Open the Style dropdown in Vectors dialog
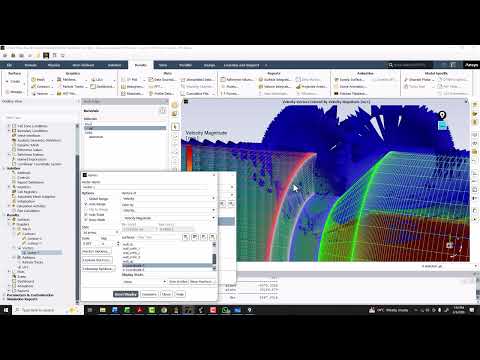This screenshot has width=480, height=360. pyautogui.click(x=100, y=232)
